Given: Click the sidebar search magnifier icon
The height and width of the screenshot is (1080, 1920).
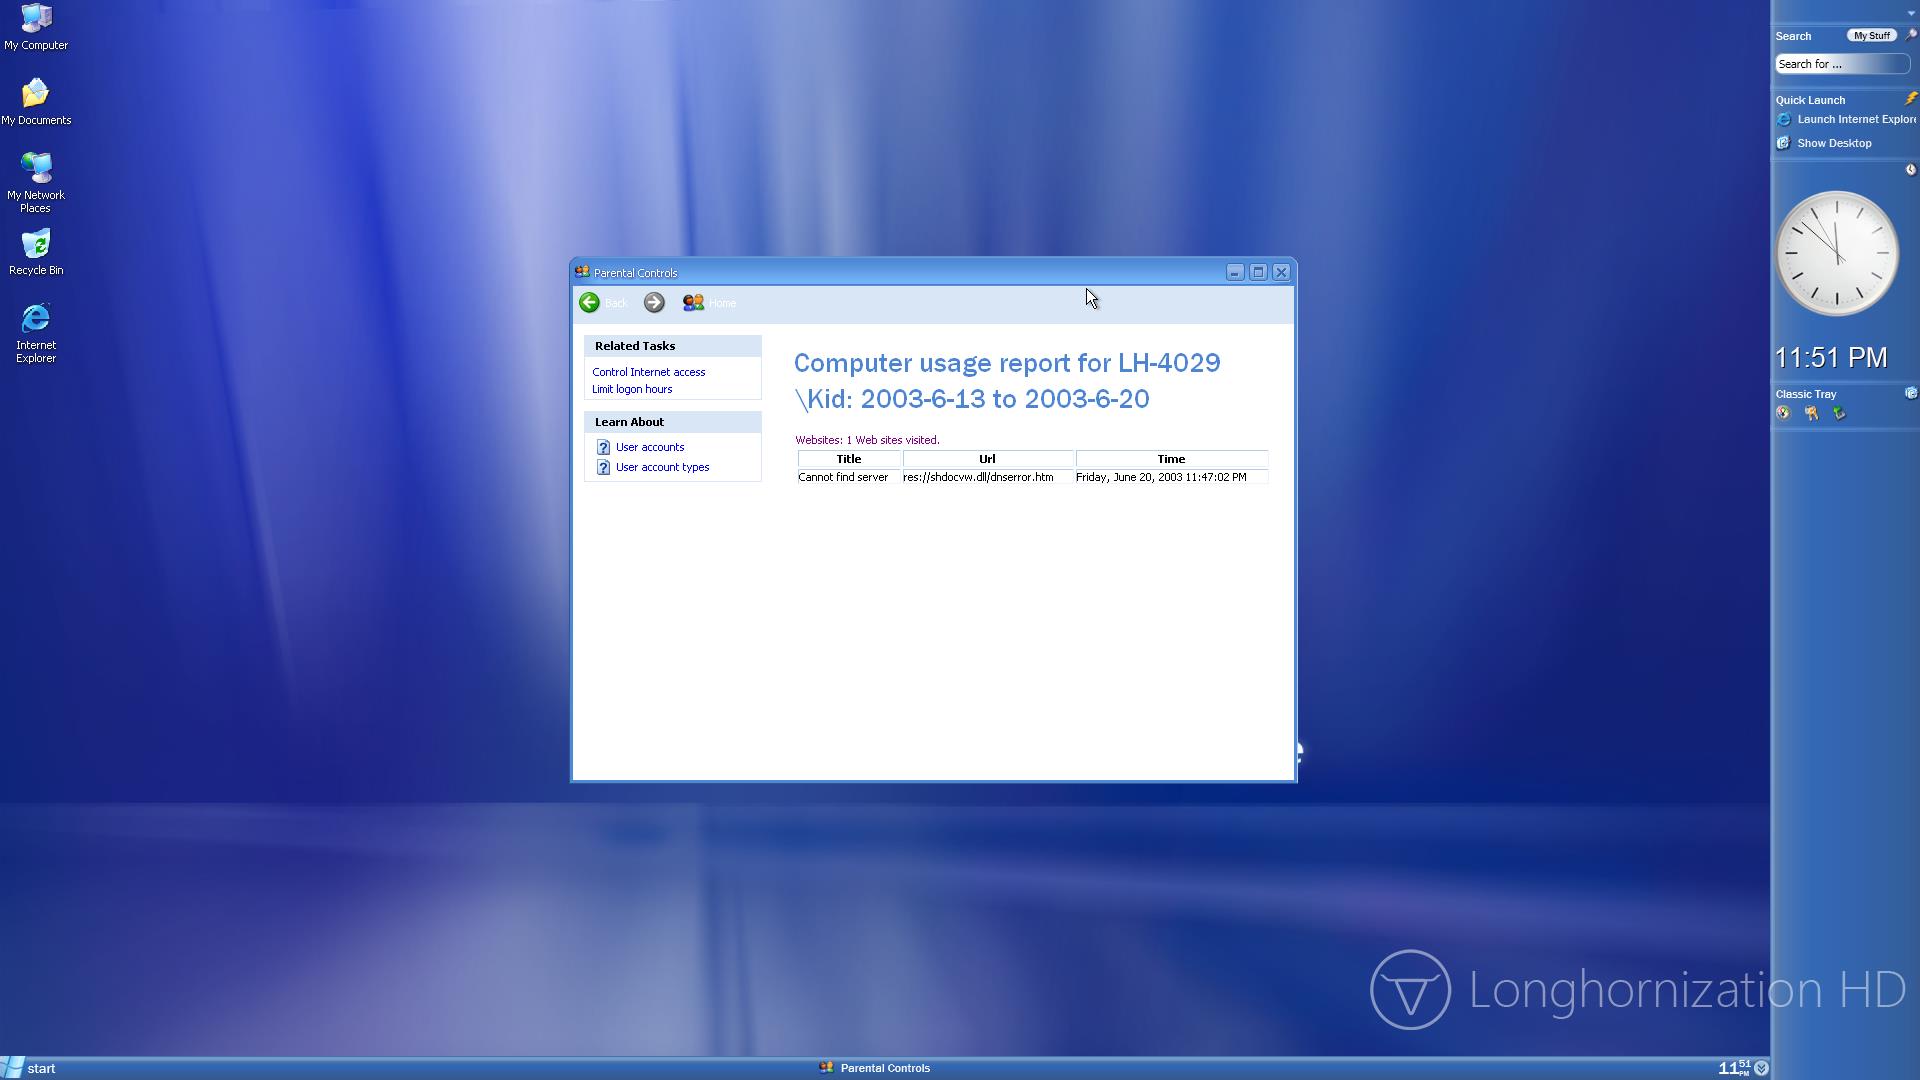Looking at the screenshot, I should point(1910,35).
